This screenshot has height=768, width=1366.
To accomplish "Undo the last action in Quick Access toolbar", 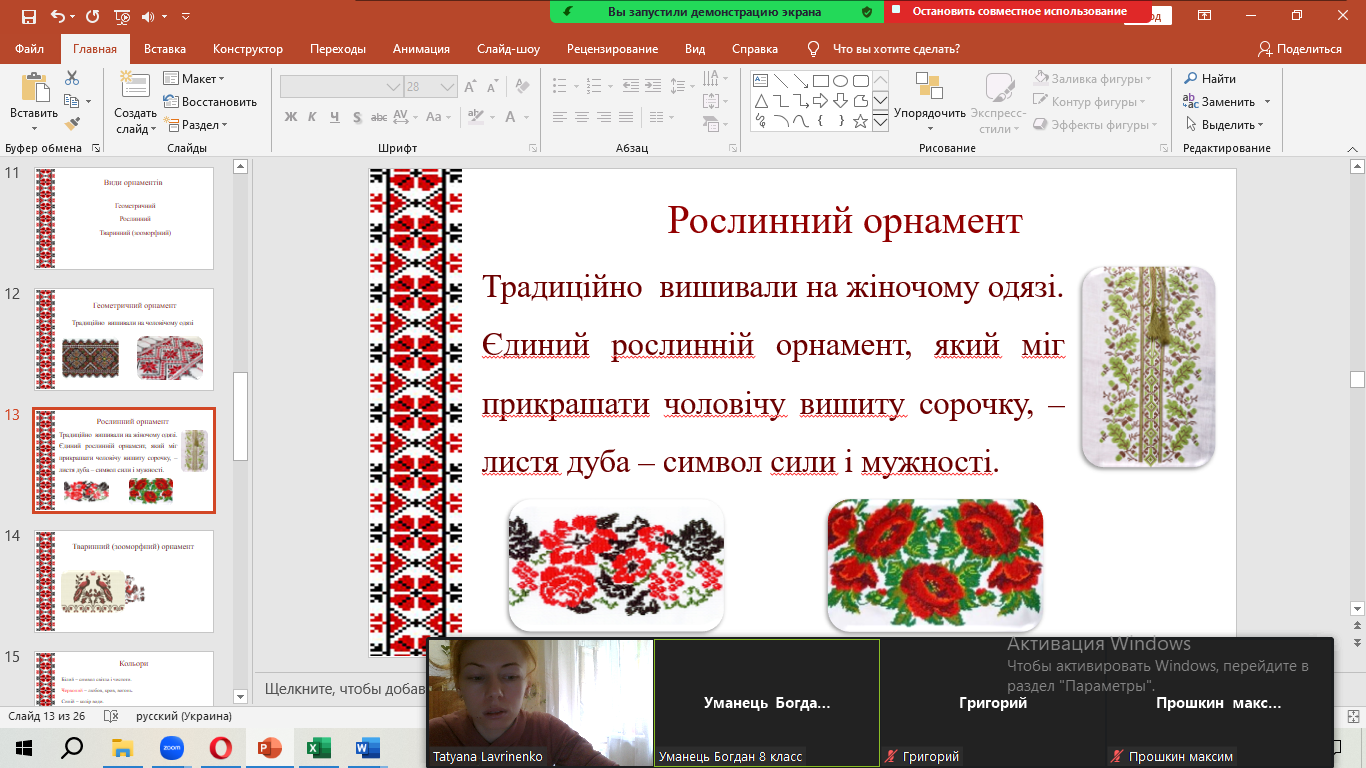I will pos(56,16).
